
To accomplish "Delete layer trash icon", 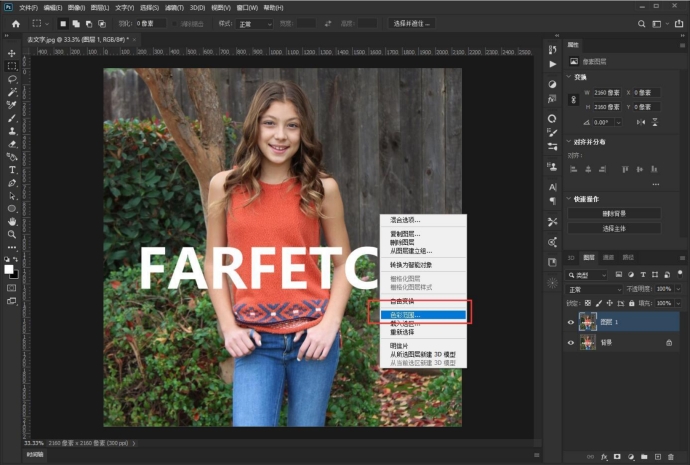I will (671, 457).
